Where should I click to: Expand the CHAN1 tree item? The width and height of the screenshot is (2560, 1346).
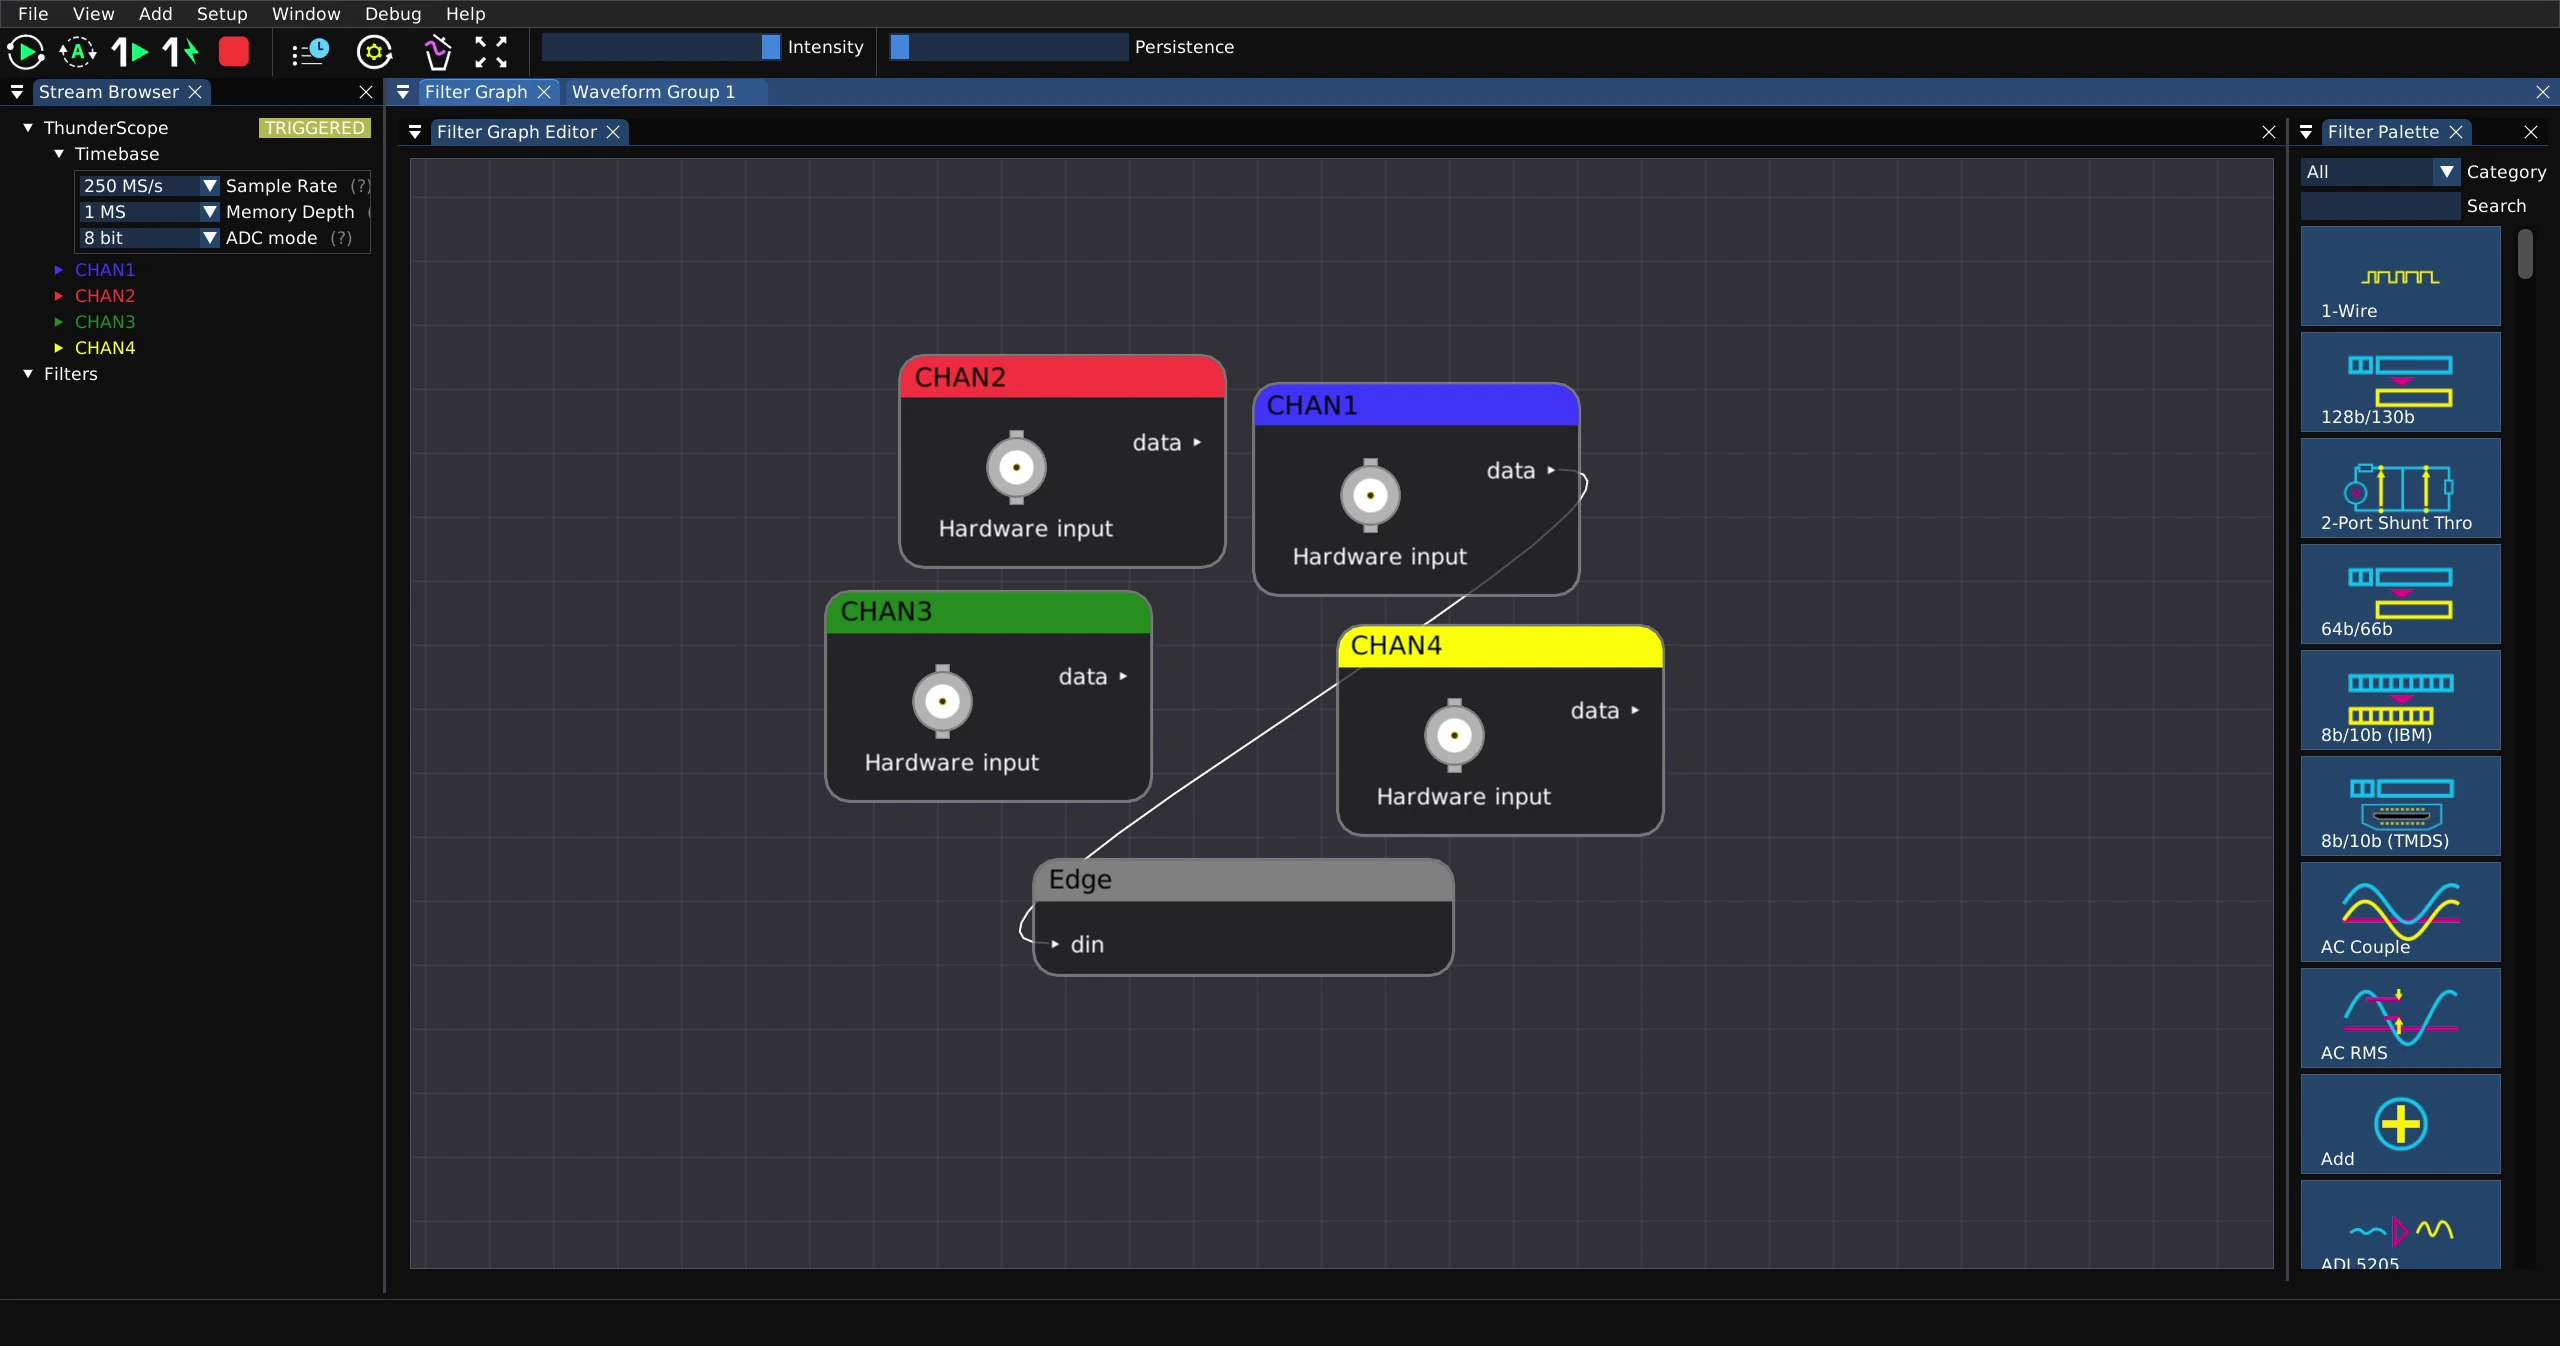click(x=59, y=270)
